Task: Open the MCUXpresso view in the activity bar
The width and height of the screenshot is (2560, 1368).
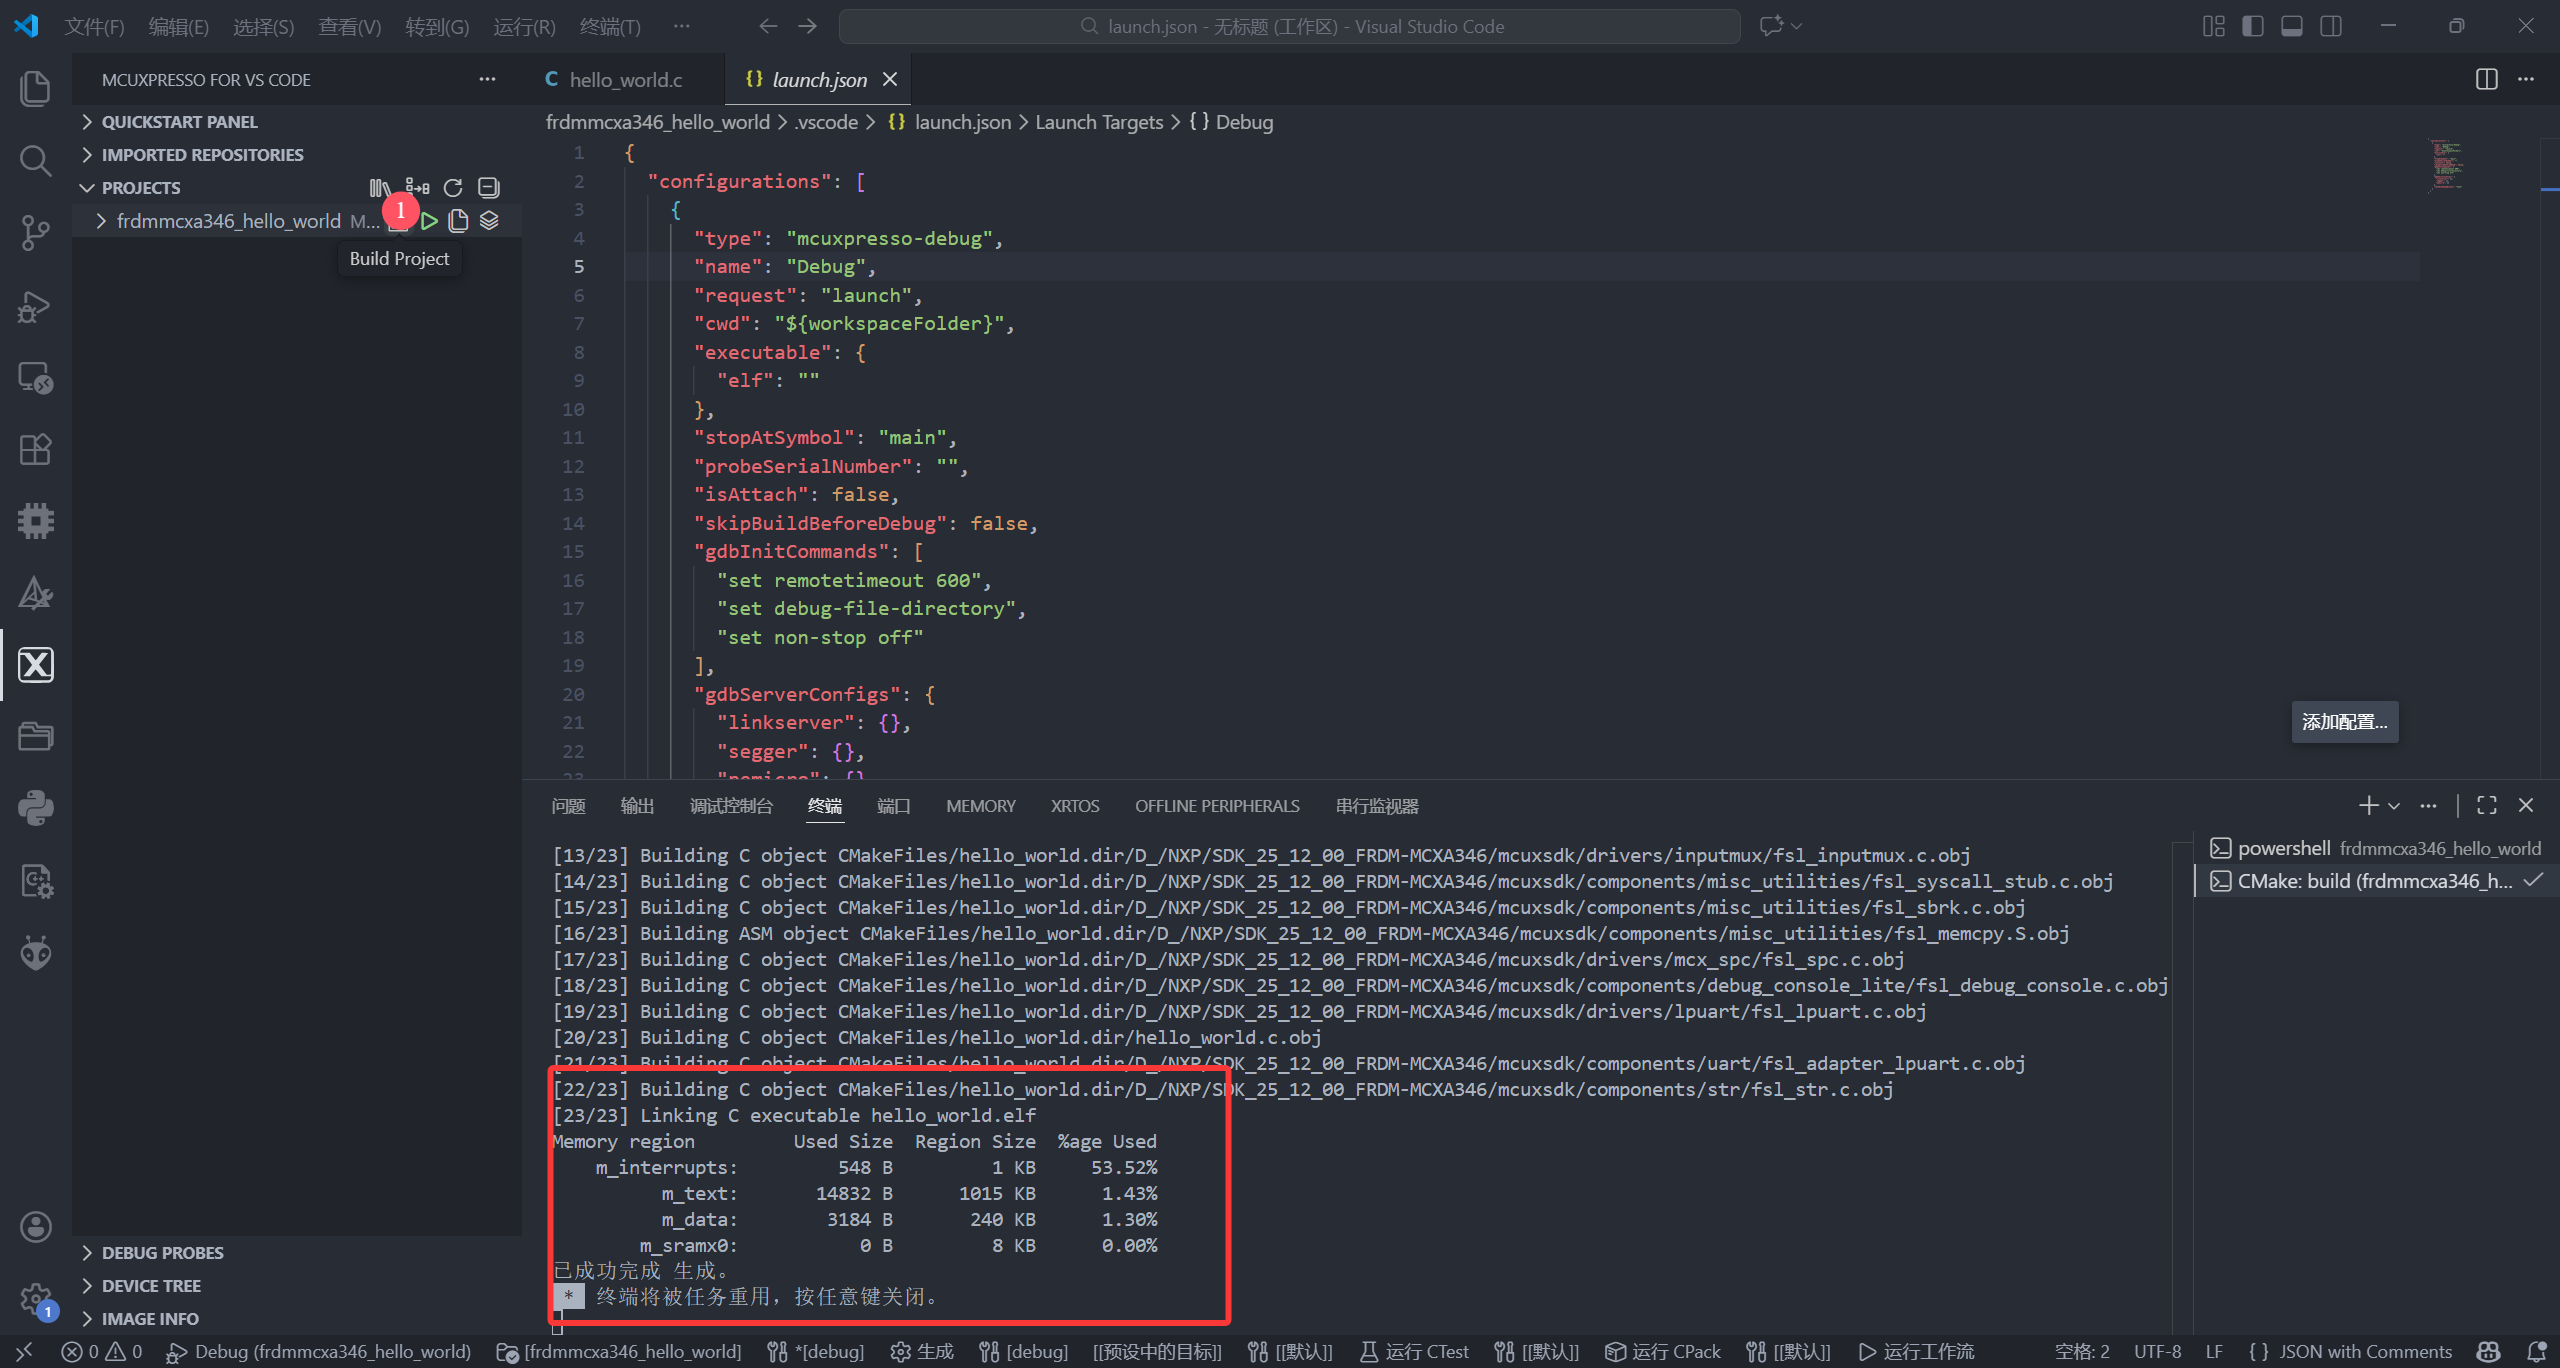Action: coord(36,665)
